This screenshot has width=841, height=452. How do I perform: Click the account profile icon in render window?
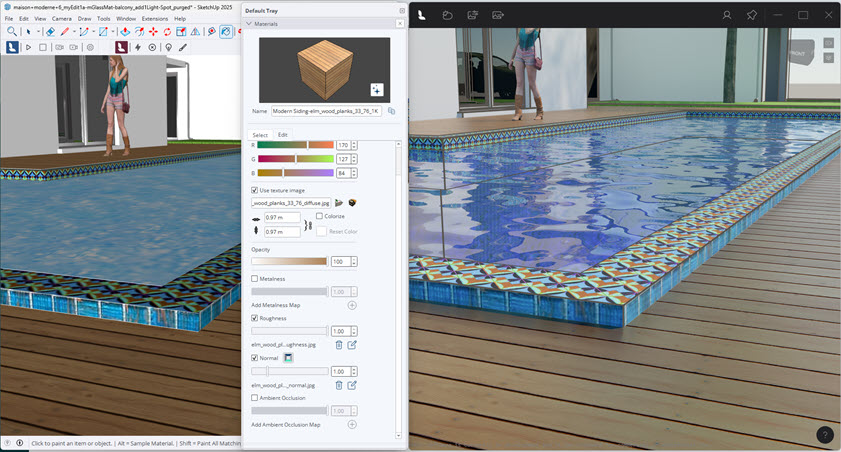click(x=727, y=15)
